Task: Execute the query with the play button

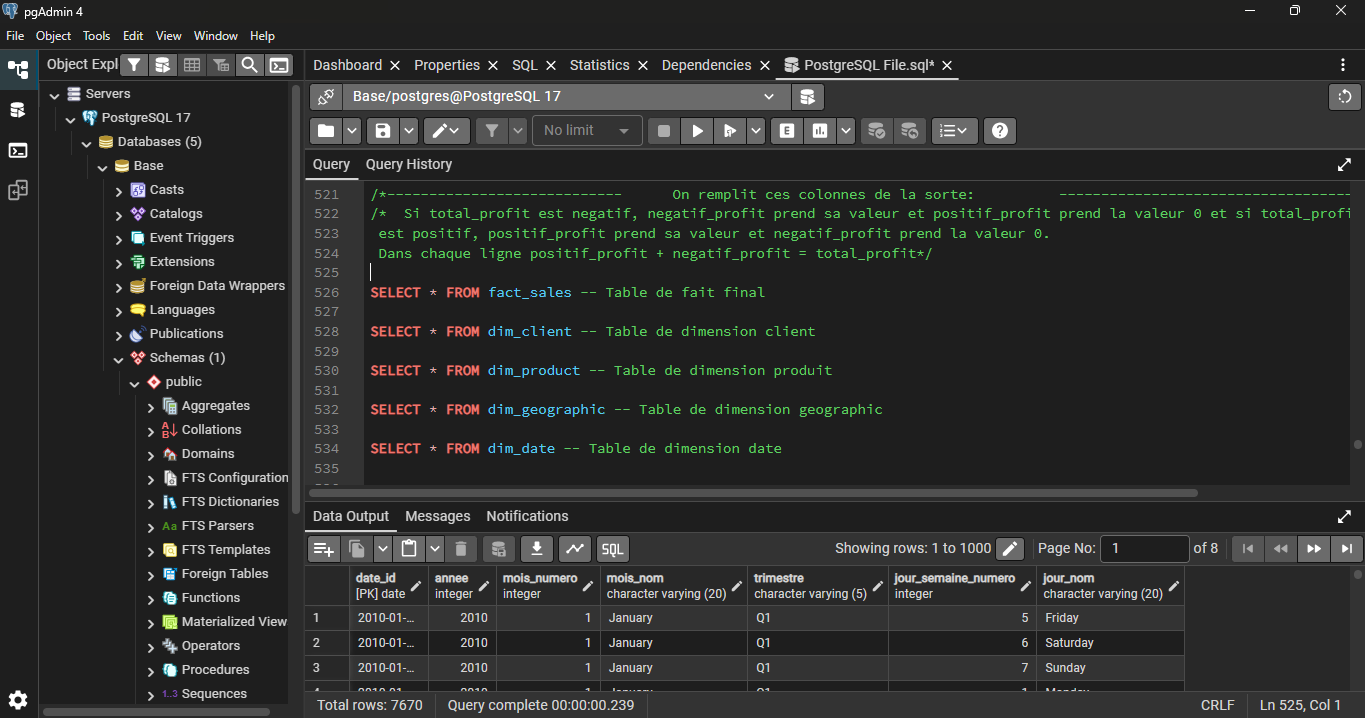Action: [698, 131]
